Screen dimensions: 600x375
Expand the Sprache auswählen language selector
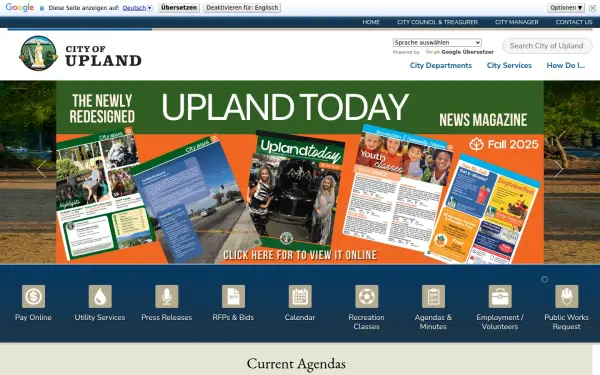pos(437,42)
